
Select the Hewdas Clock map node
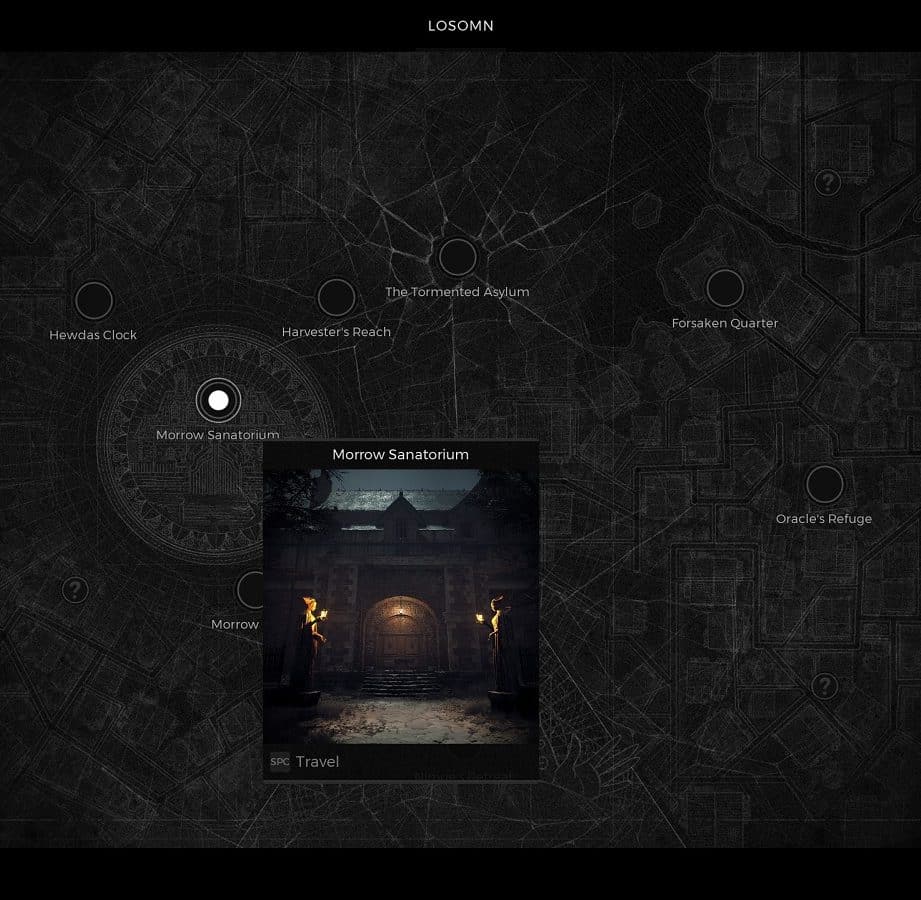click(x=94, y=300)
